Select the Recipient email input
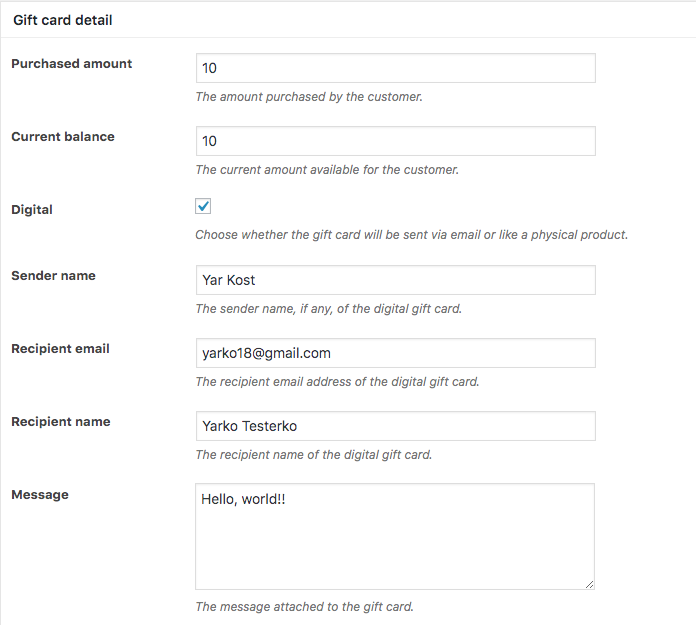Screen dimensions: 696x625 pyautogui.click(x=395, y=353)
